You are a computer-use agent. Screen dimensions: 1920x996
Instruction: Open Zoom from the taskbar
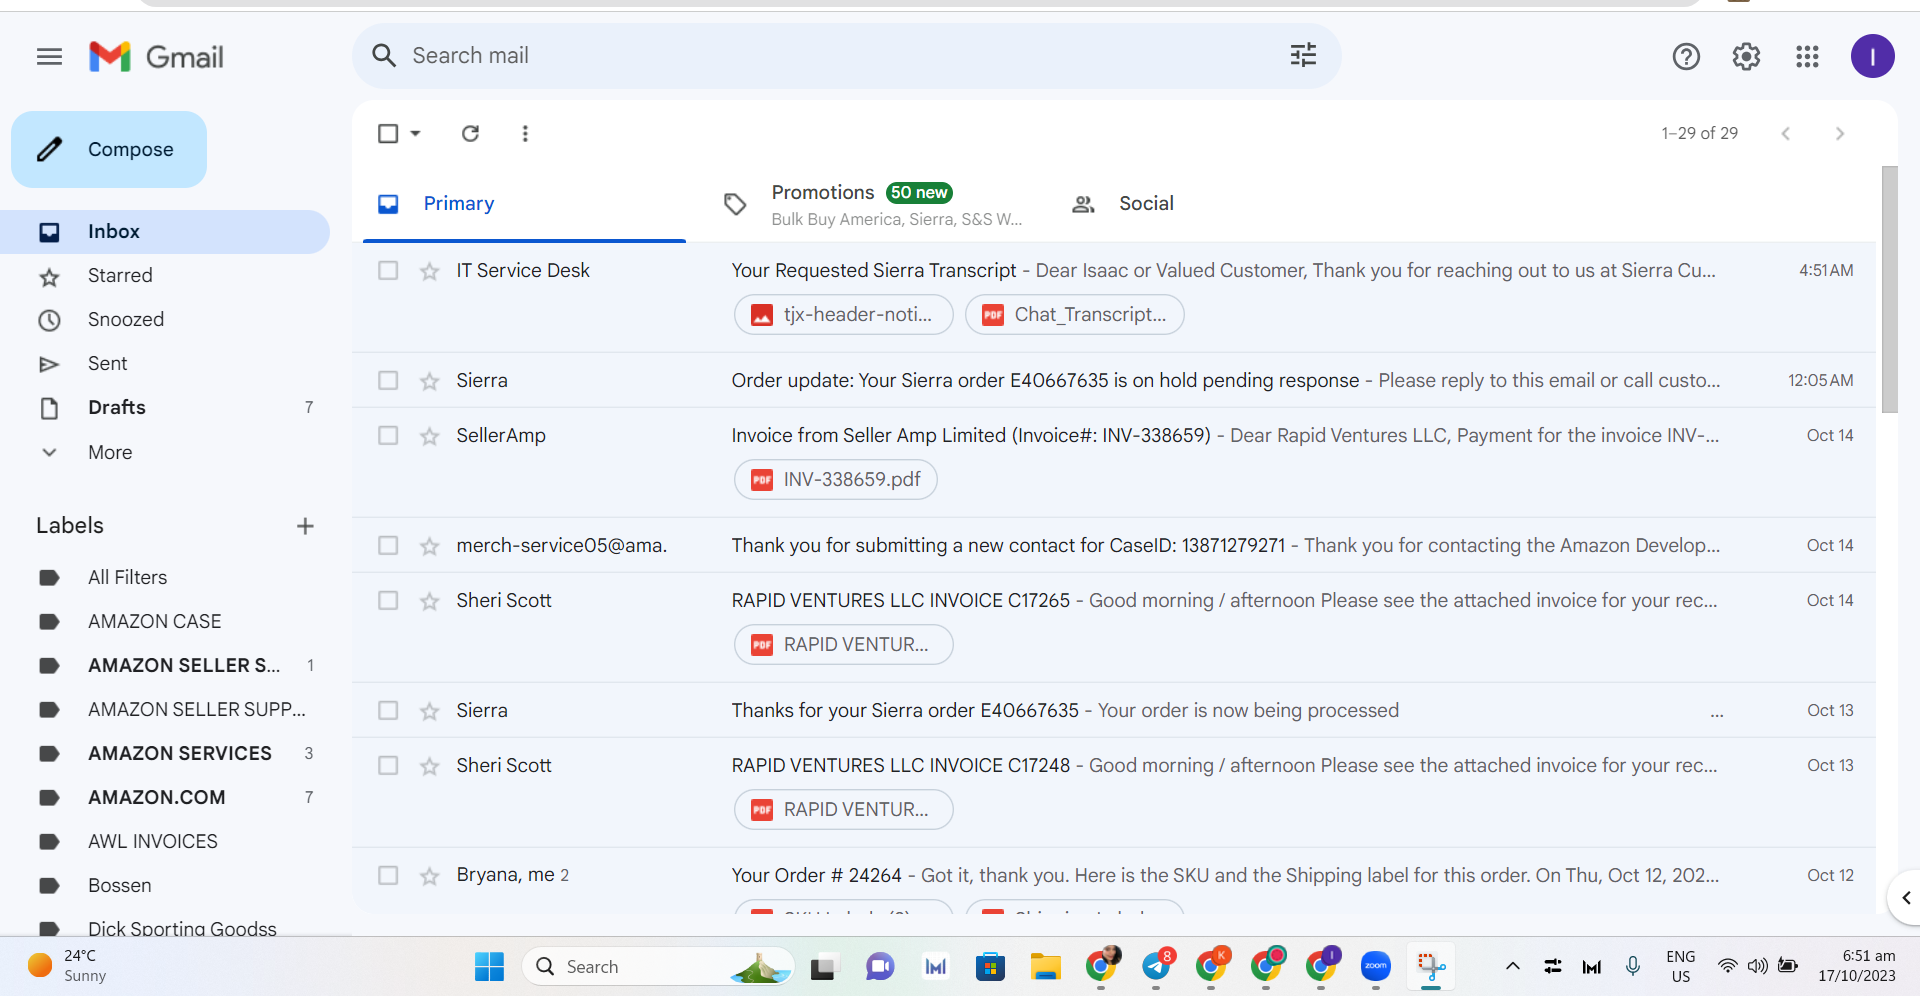pos(1376,967)
